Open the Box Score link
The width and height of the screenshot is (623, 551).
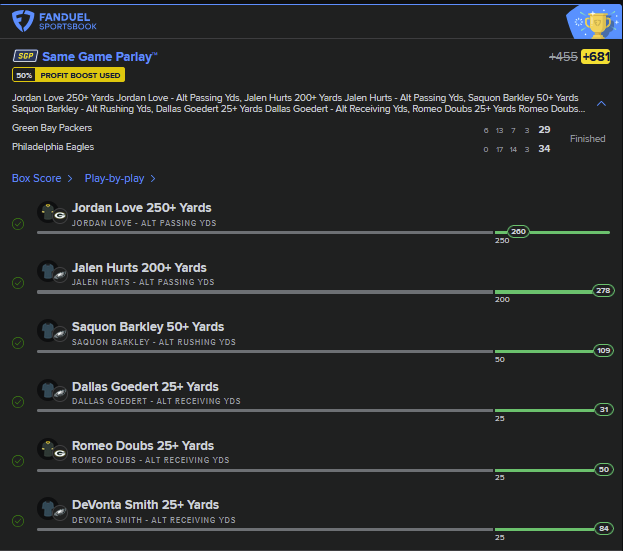(x=42, y=178)
